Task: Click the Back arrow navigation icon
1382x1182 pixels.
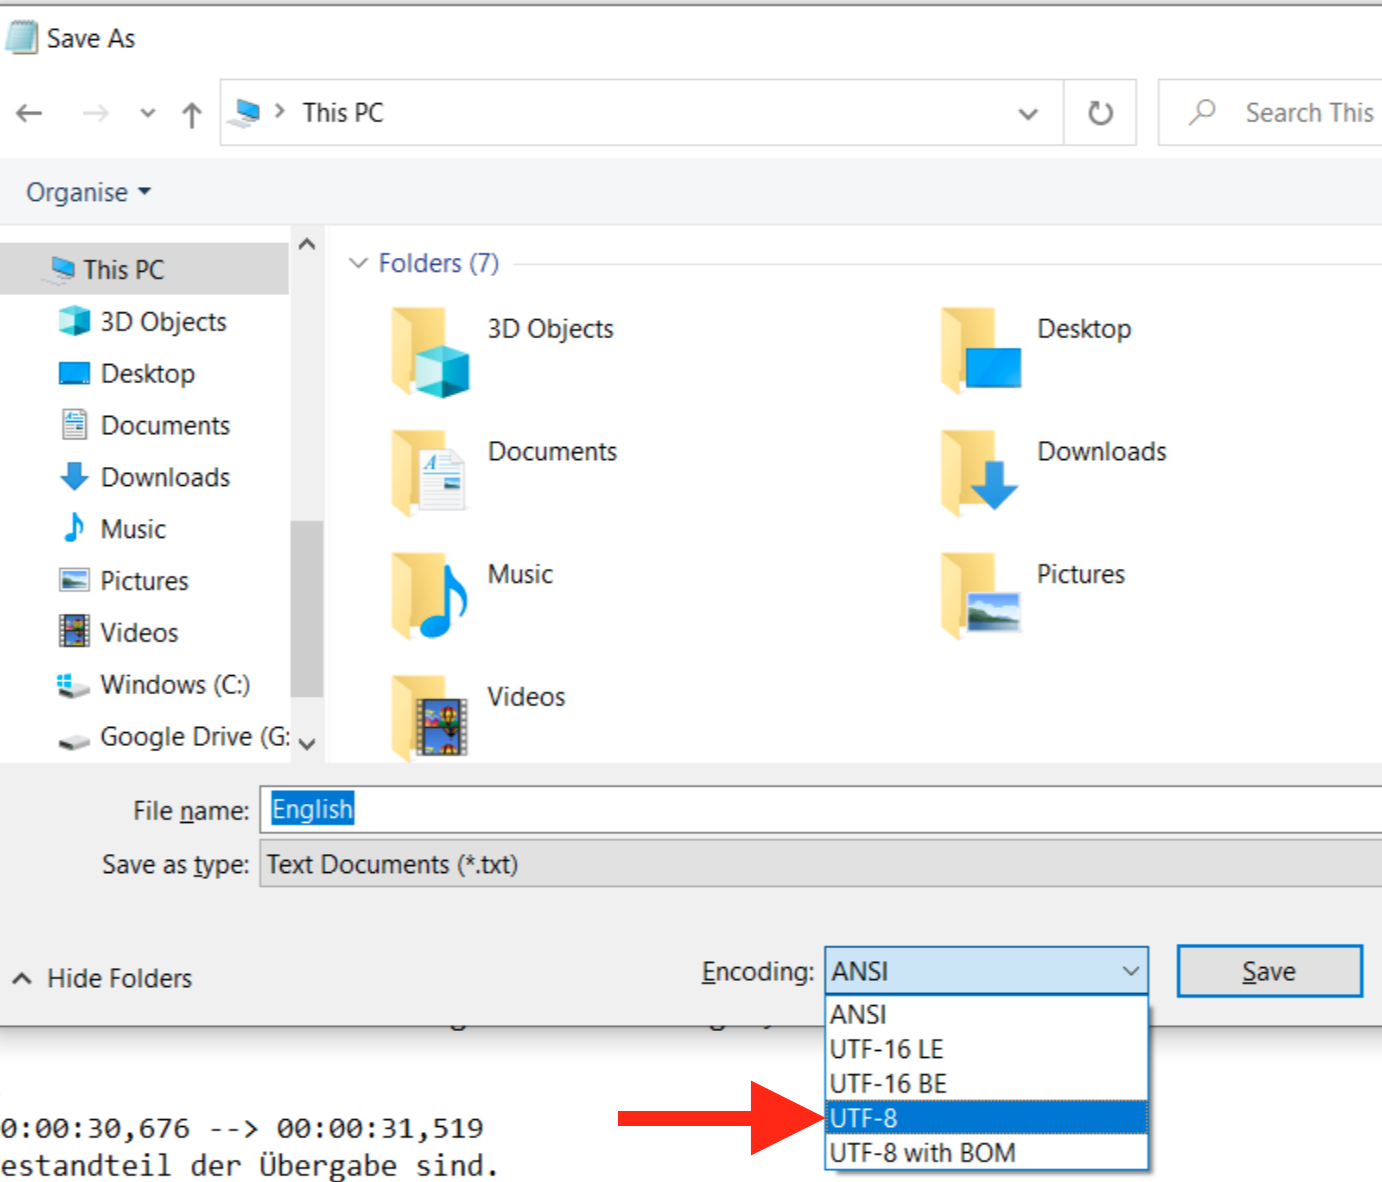Action: tap(29, 113)
